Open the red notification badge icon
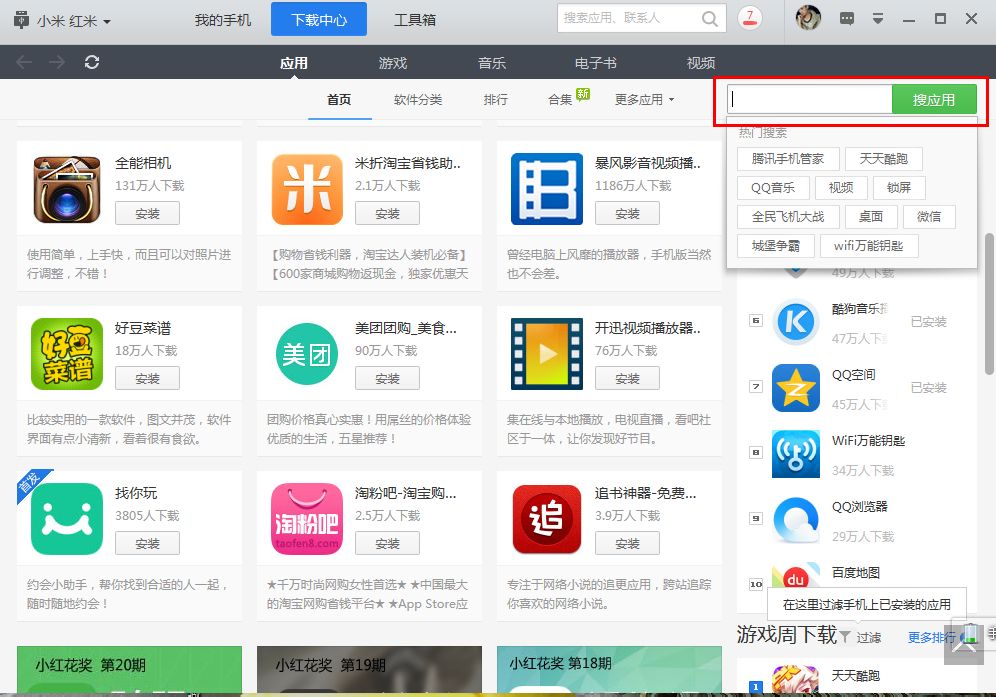Image resolution: width=996 pixels, height=697 pixels. 750,18
